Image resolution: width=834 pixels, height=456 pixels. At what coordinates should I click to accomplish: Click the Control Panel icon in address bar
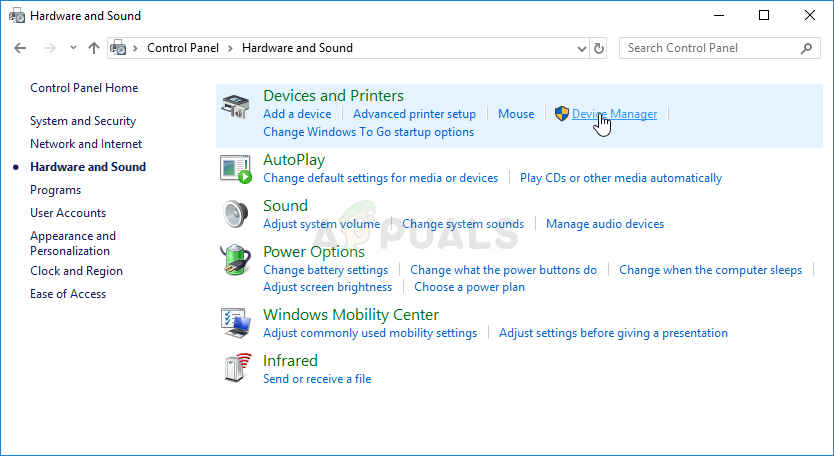[x=118, y=48]
